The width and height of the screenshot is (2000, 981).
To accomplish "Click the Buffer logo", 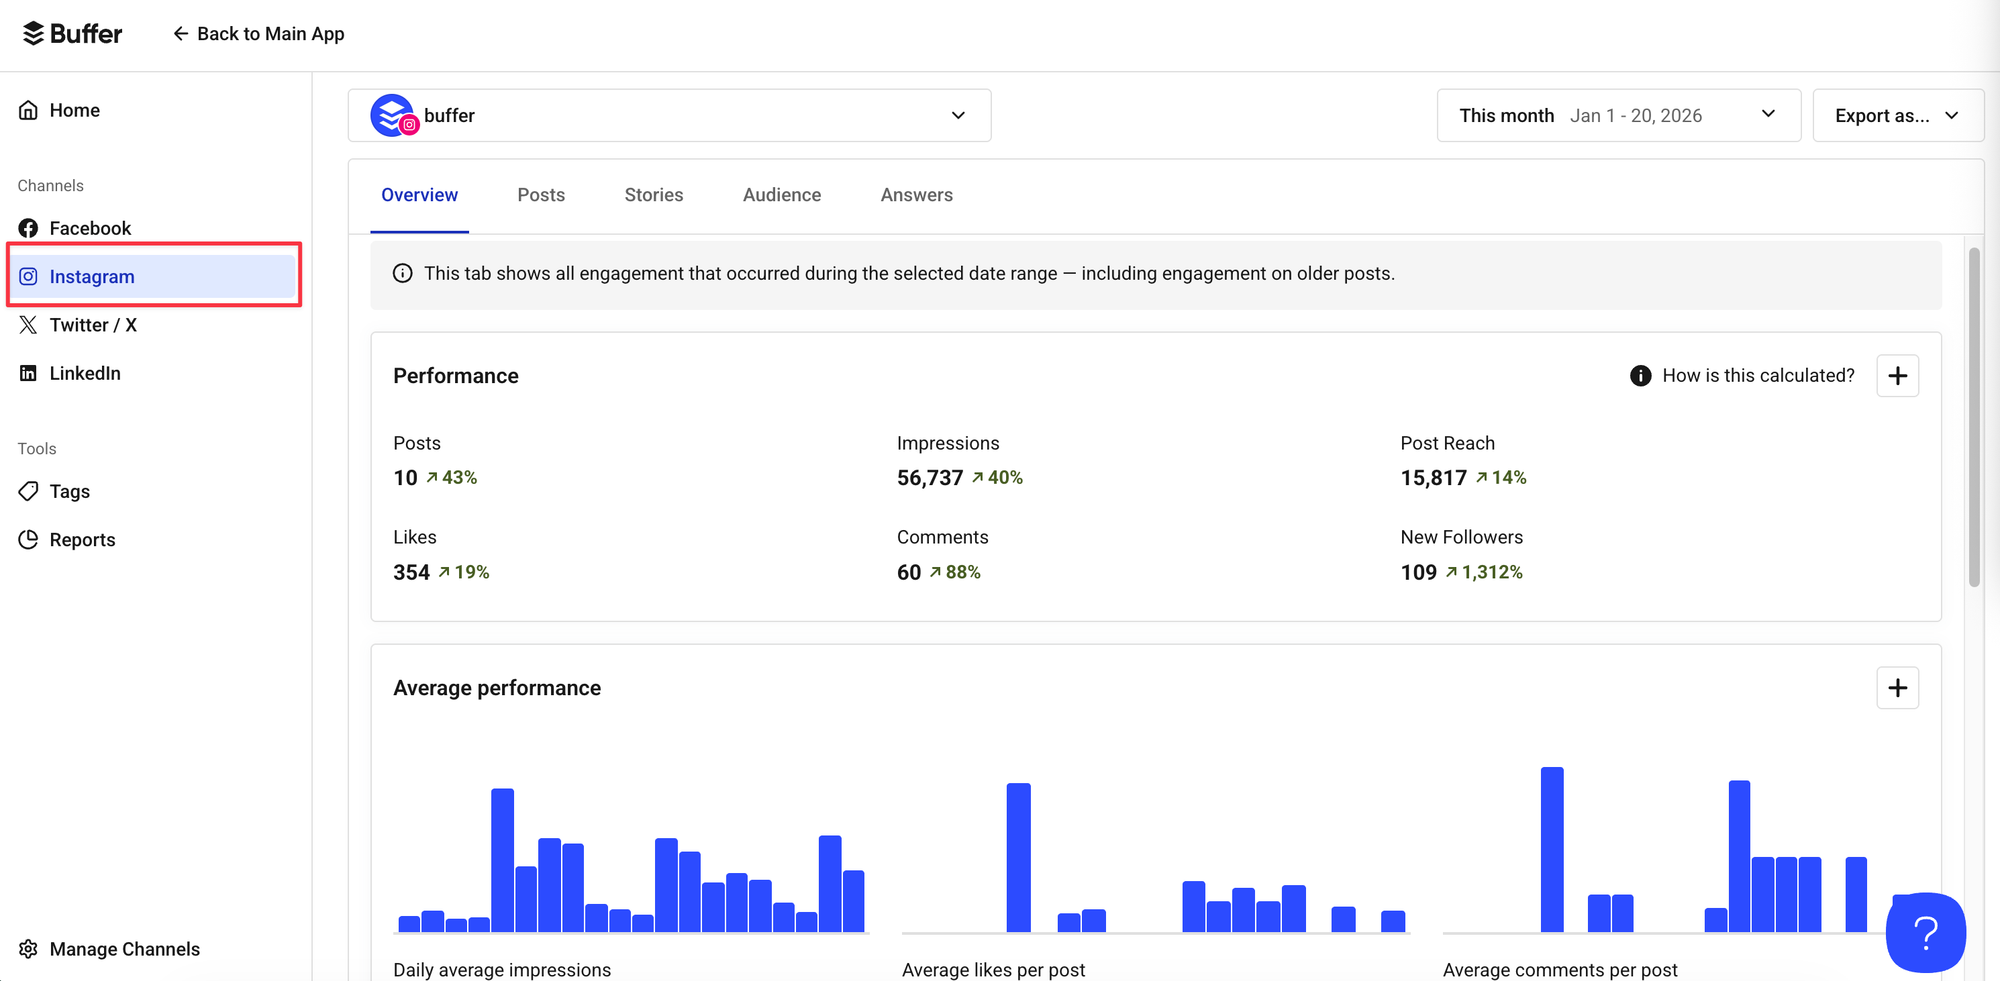I will 71,33.
